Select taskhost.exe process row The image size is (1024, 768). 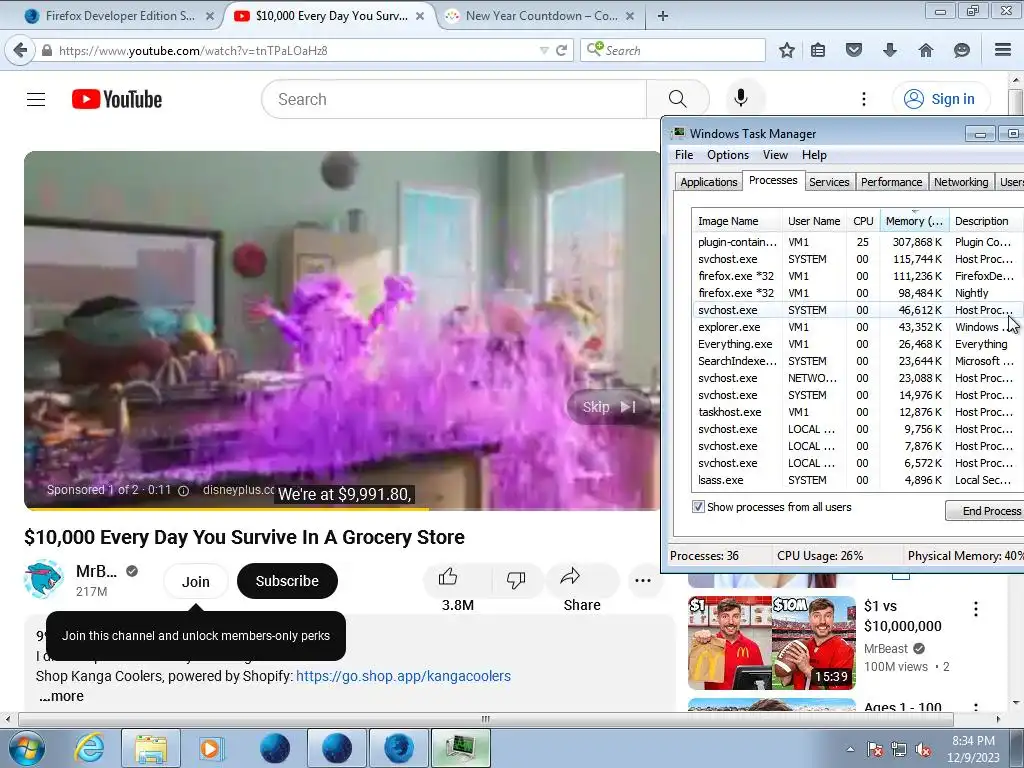(857, 412)
